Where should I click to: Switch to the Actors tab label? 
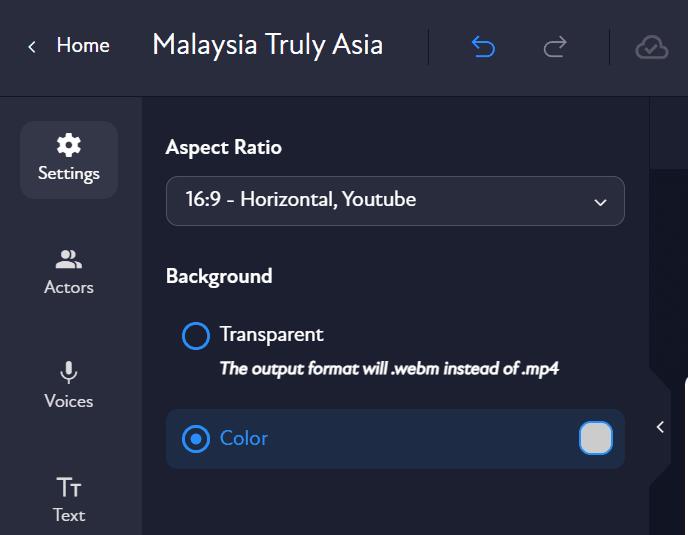point(69,287)
